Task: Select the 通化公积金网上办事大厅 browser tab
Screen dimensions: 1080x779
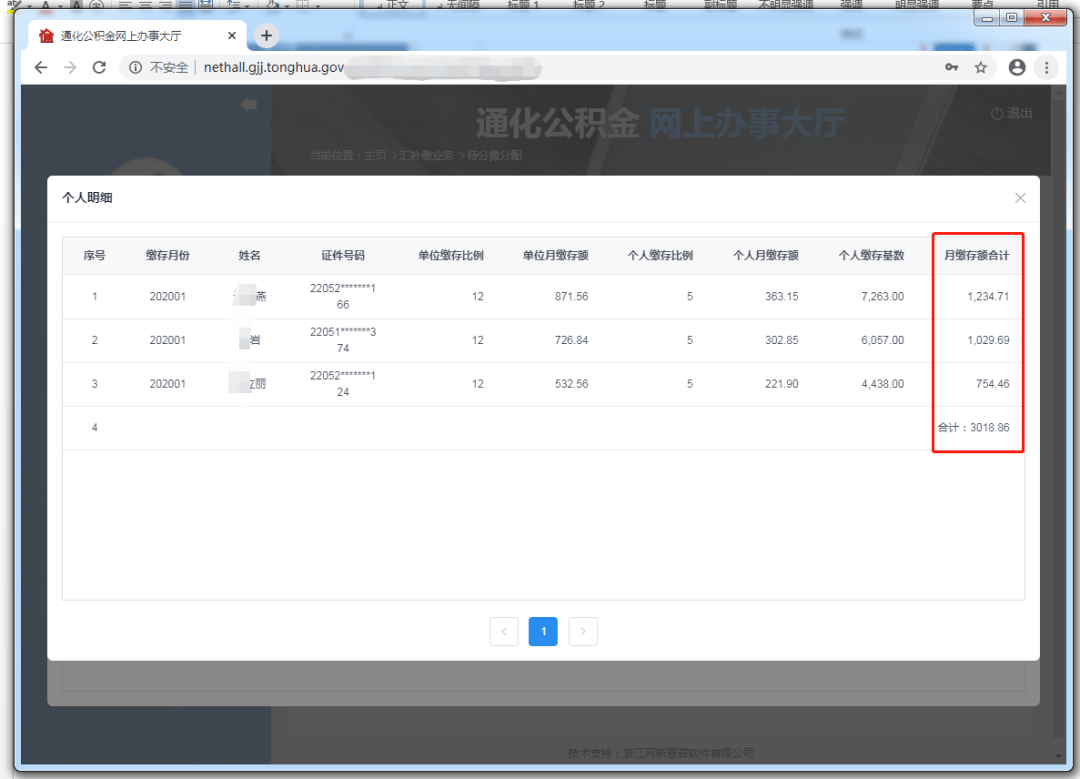Action: coord(138,36)
